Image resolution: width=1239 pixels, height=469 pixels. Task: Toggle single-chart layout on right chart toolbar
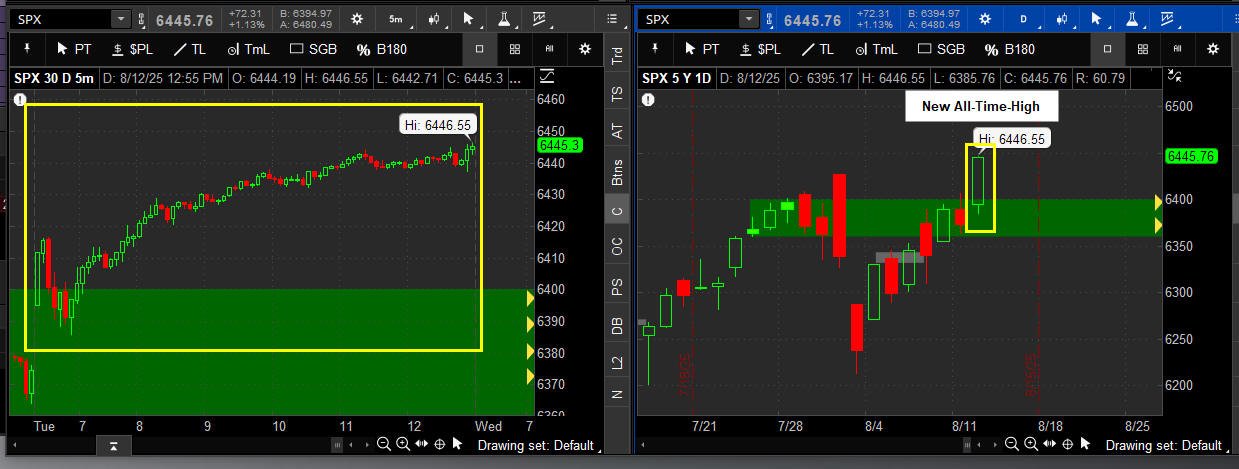(1107, 49)
